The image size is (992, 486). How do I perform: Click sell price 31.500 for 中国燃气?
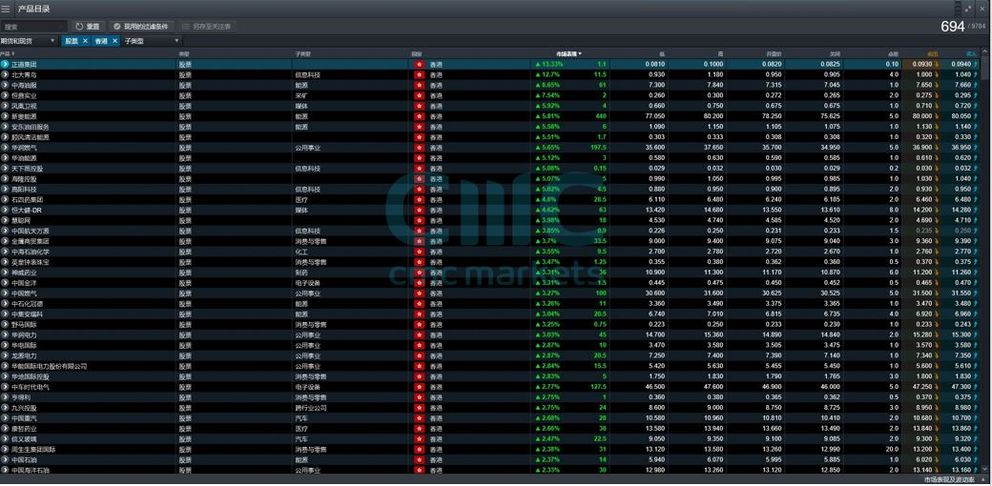coord(922,294)
